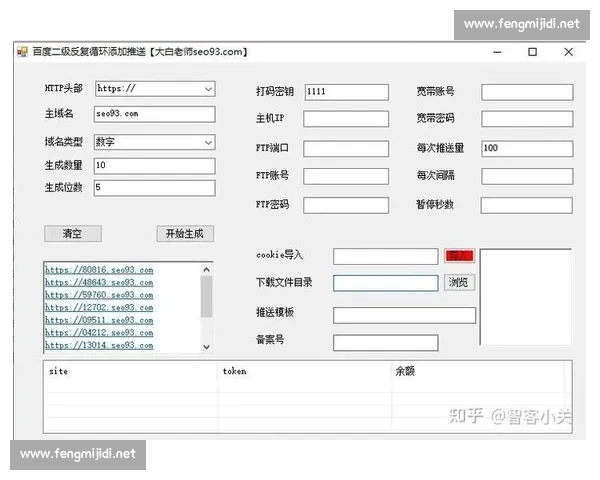
Task: Click the 每次间隔 input field
Action: coord(527,176)
